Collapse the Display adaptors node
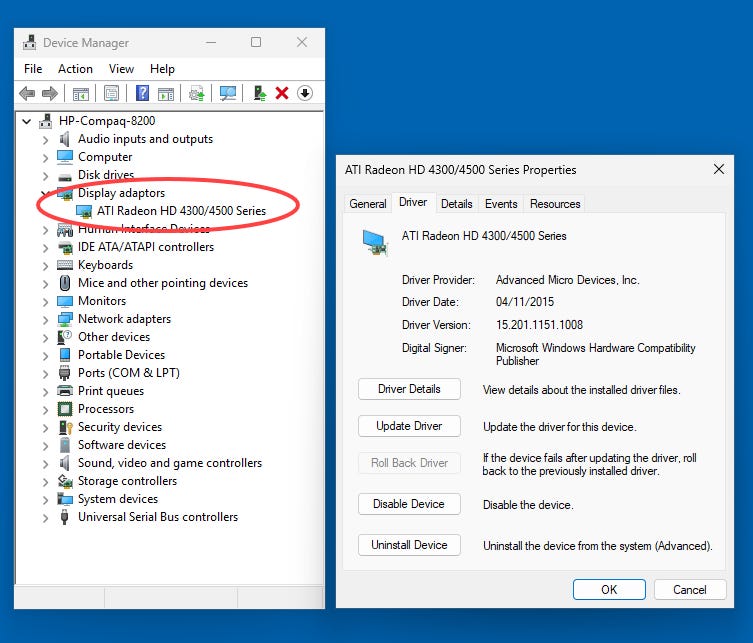 (x=45, y=193)
